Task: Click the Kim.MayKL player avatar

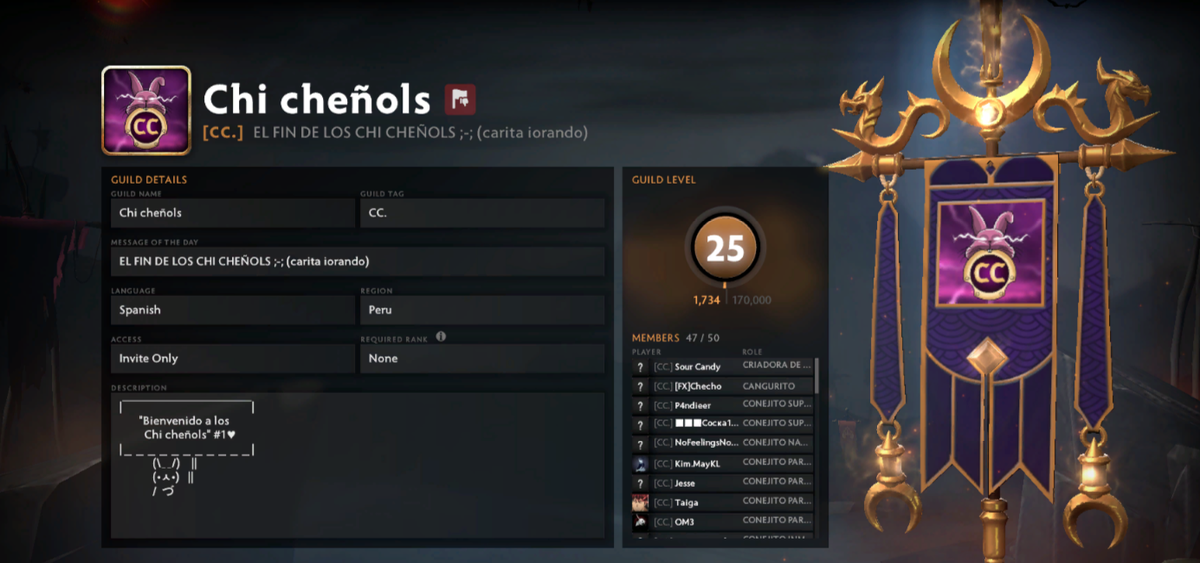Action: pyautogui.click(x=640, y=464)
